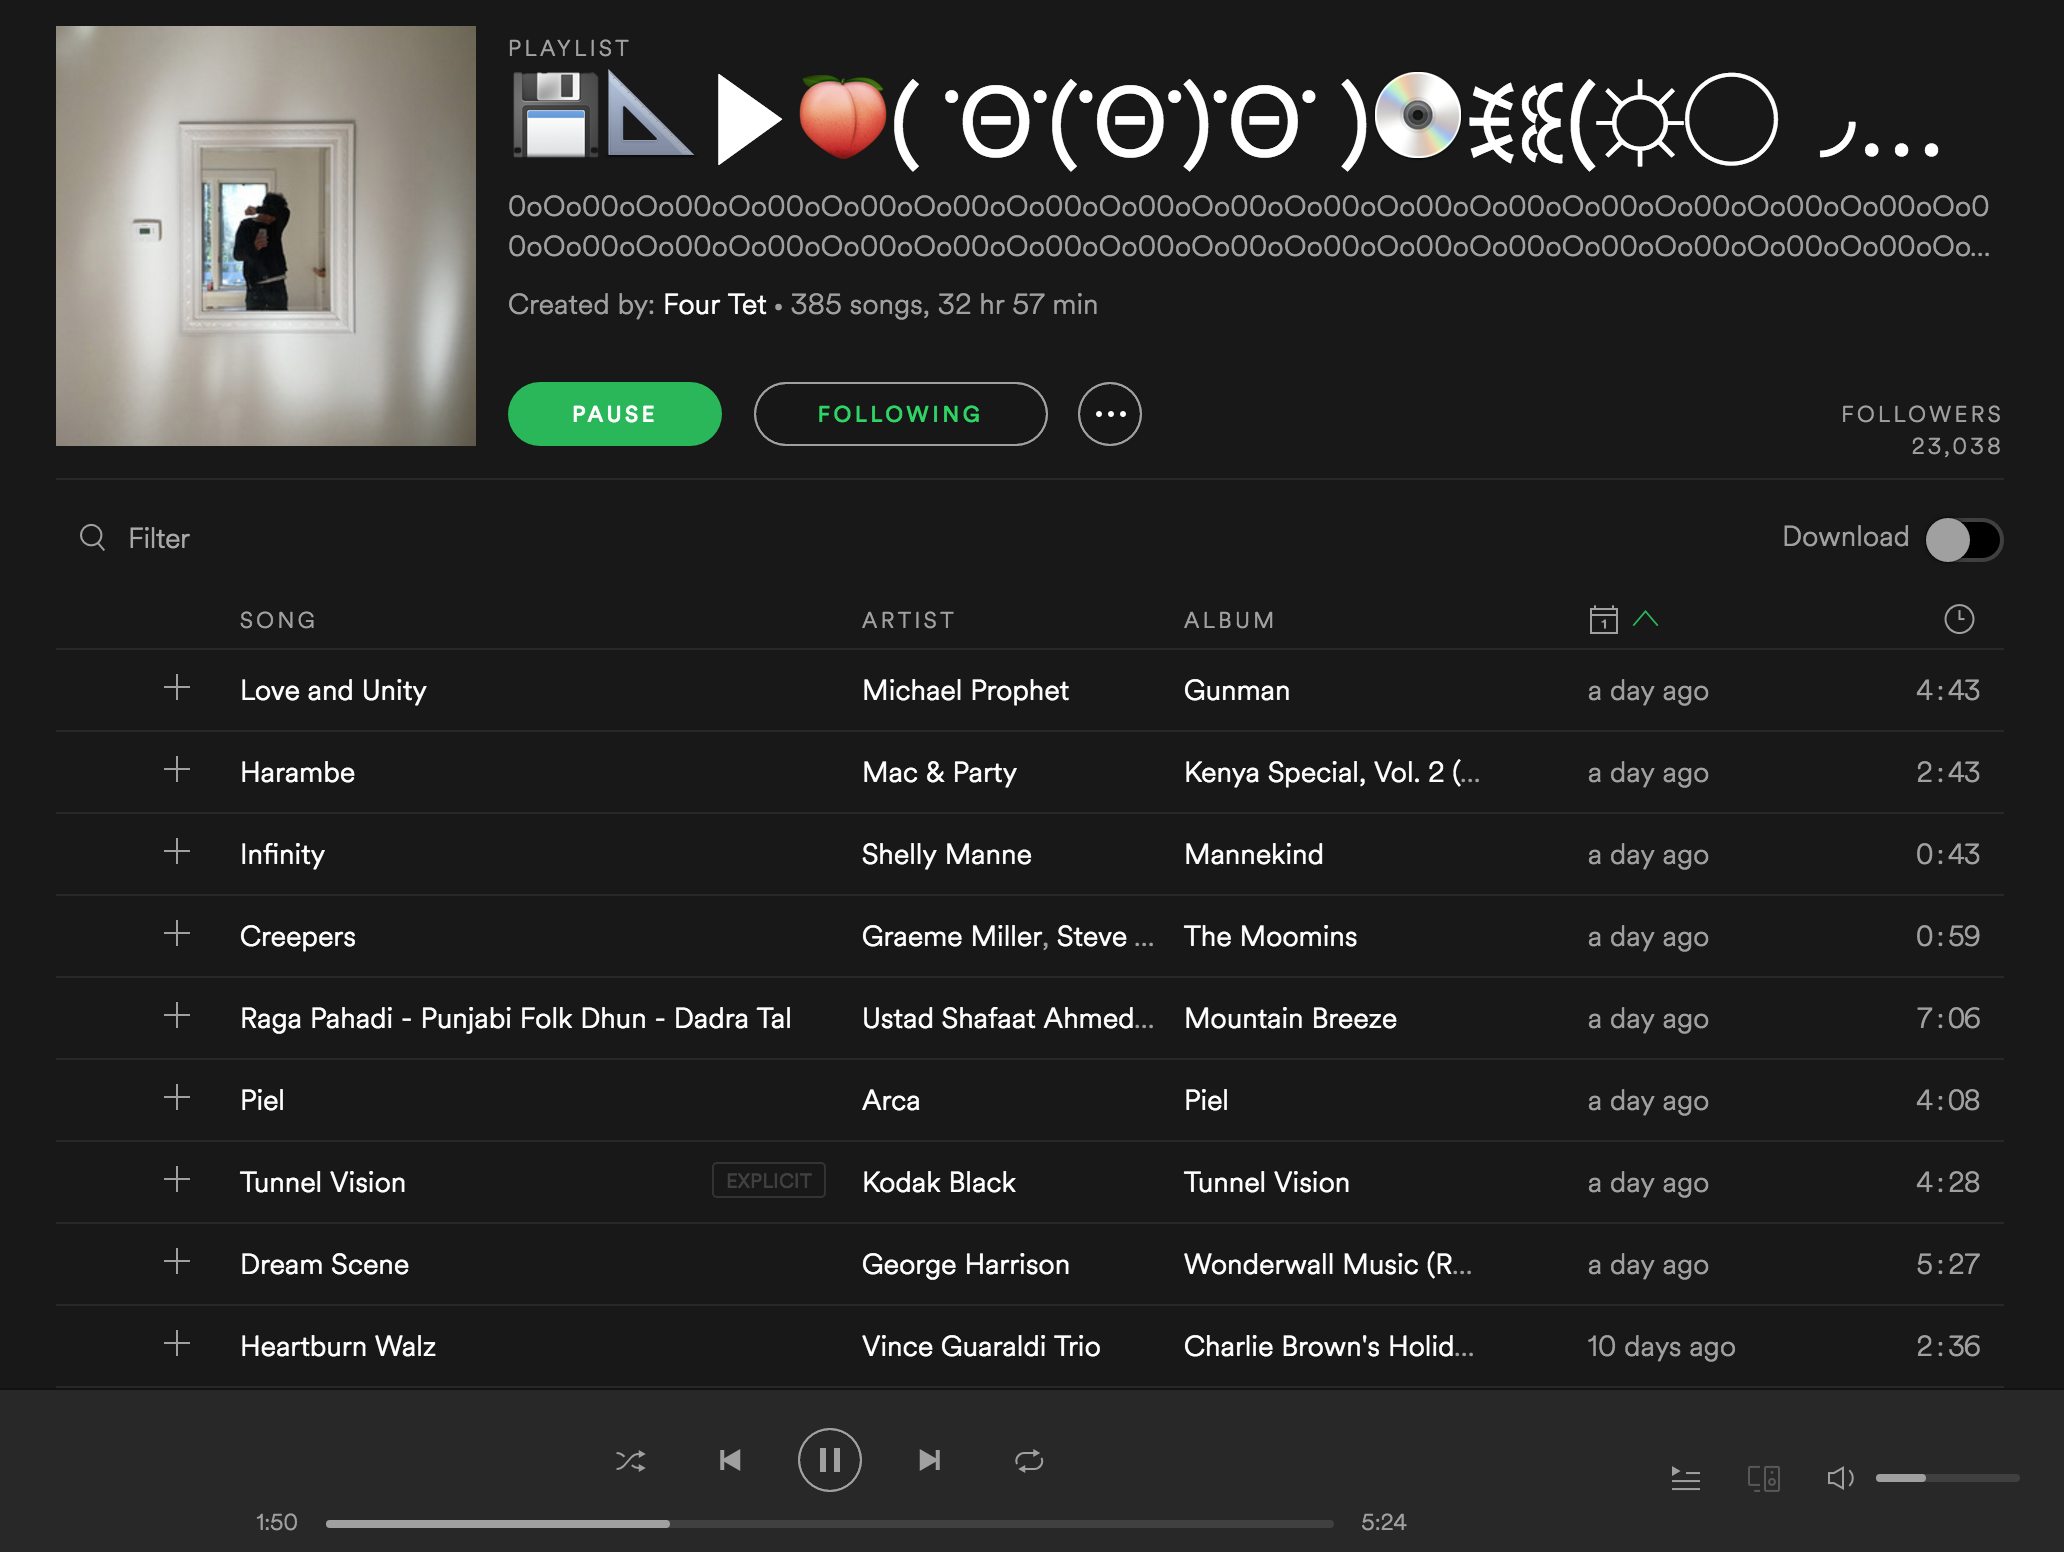Viewport: 2064px width, 1552px height.
Task: Add Love and Unity to library
Action: tap(177, 688)
